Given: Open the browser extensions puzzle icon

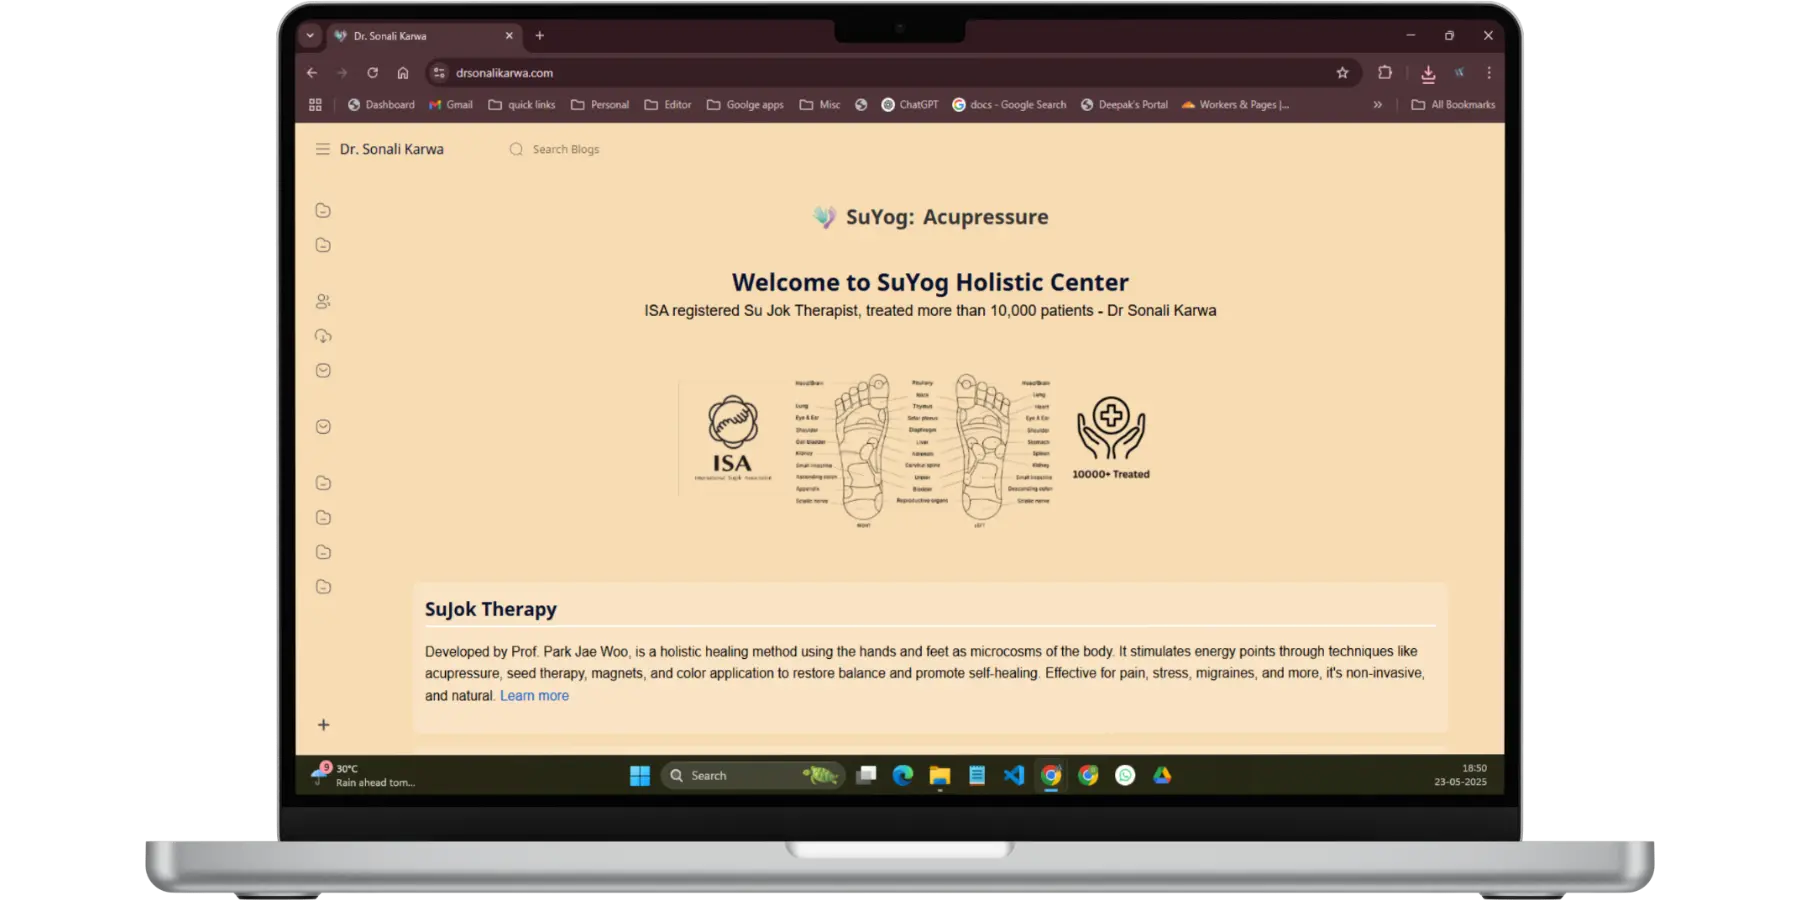Looking at the screenshot, I should click(x=1385, y=73).
